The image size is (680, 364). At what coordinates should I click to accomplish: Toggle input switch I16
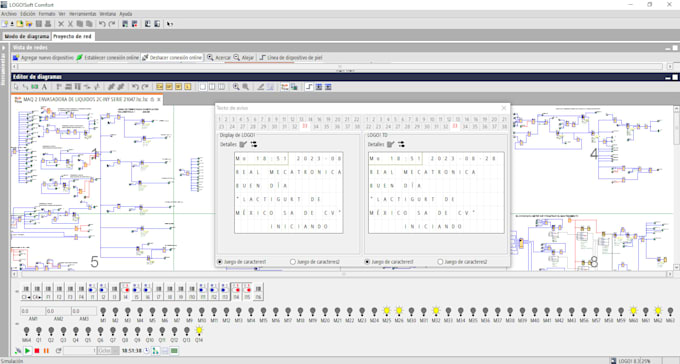(x=258, y=291)
